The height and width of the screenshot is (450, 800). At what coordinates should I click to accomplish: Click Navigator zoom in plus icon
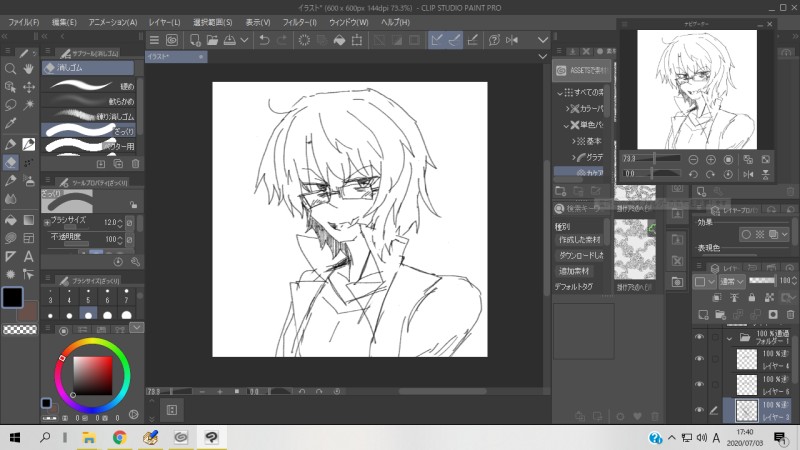click(x=710, y=160)
